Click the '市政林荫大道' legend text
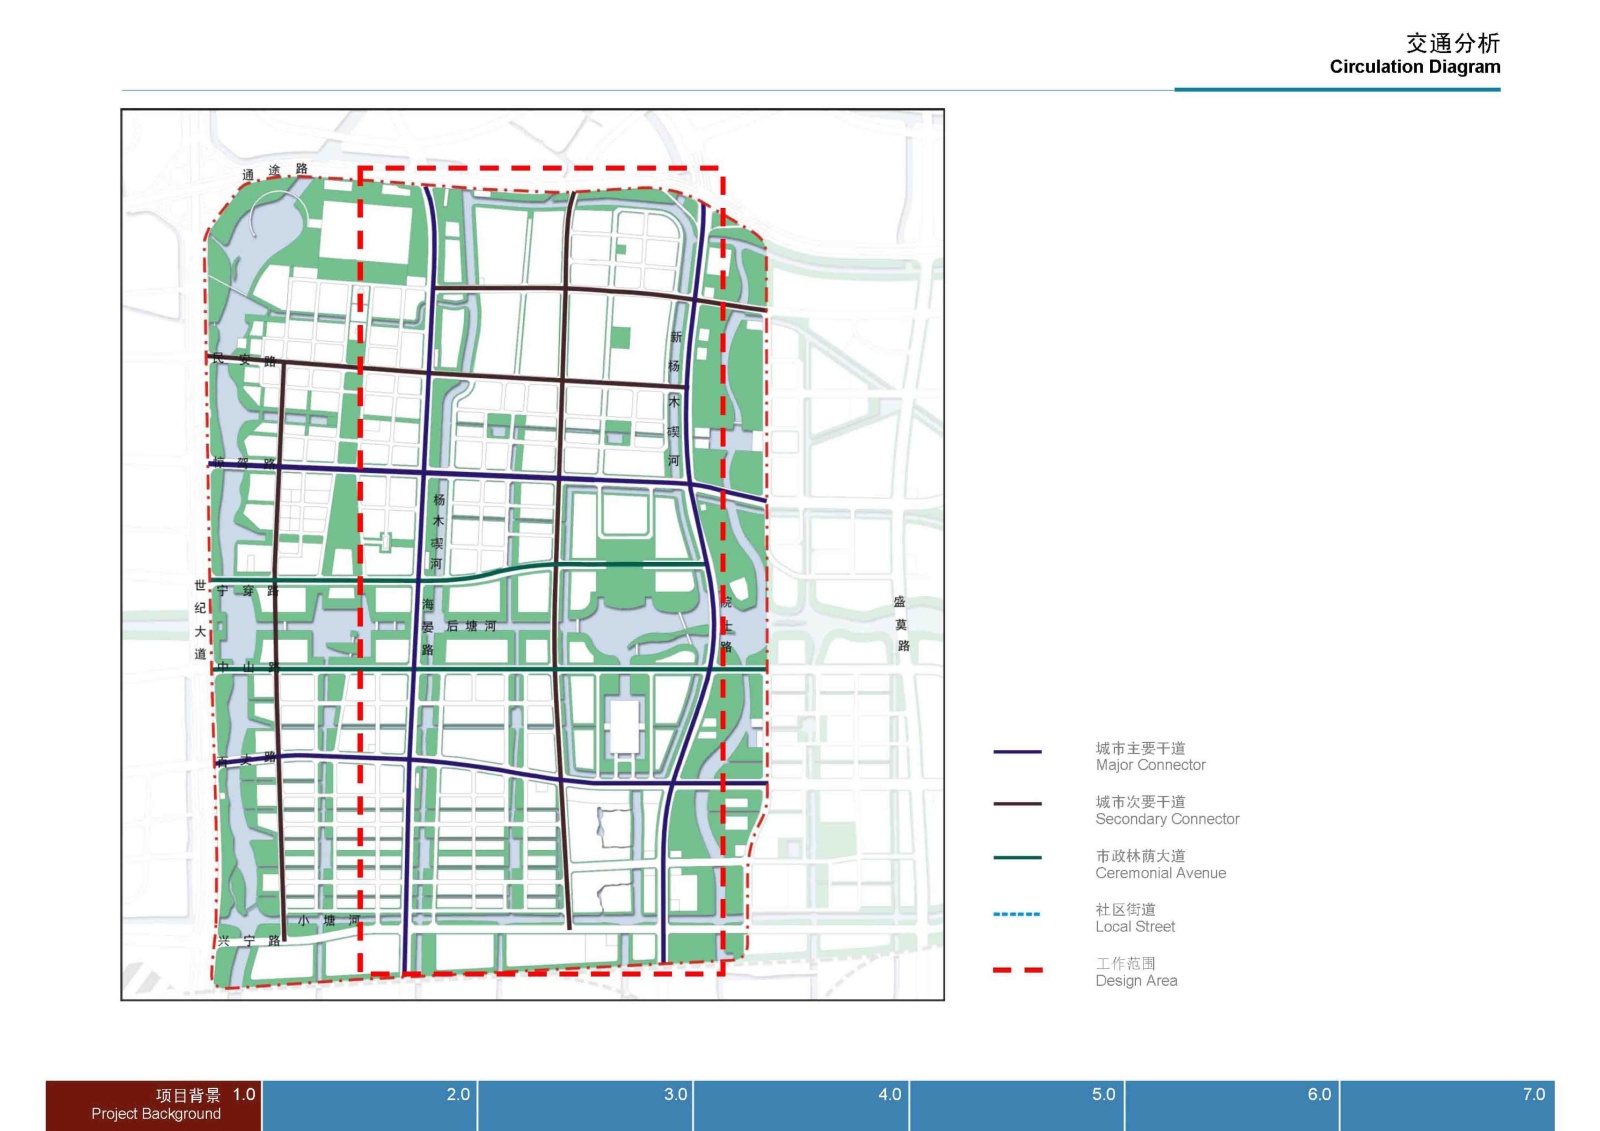The height and width of the screenshot is (1131, 1600). pos(1140,856)
